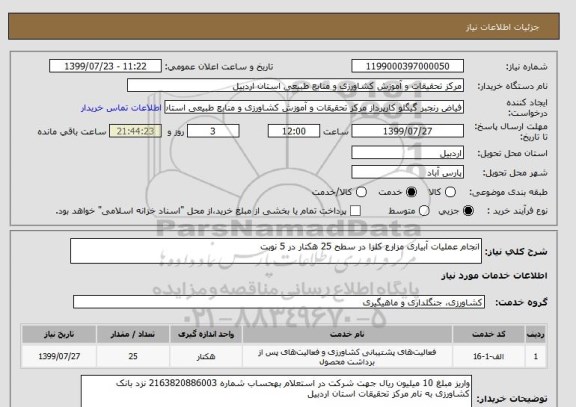This screenshot has height=407, width=576.
Task: Click the service name cell فعالیت‌های پشتیبانی کشاورزی
Action: click(x=347, y=357)
